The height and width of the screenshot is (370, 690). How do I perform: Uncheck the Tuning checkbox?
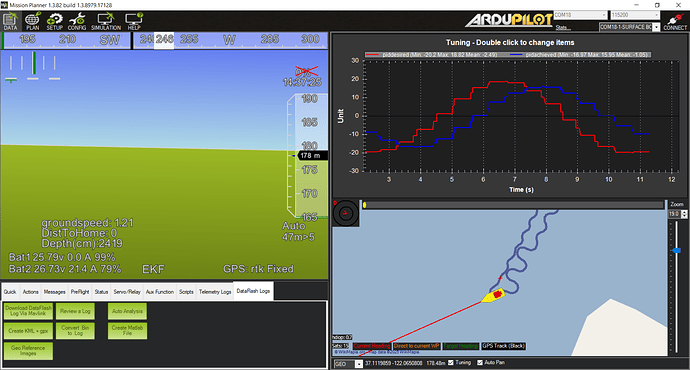[x=451, y=363]
